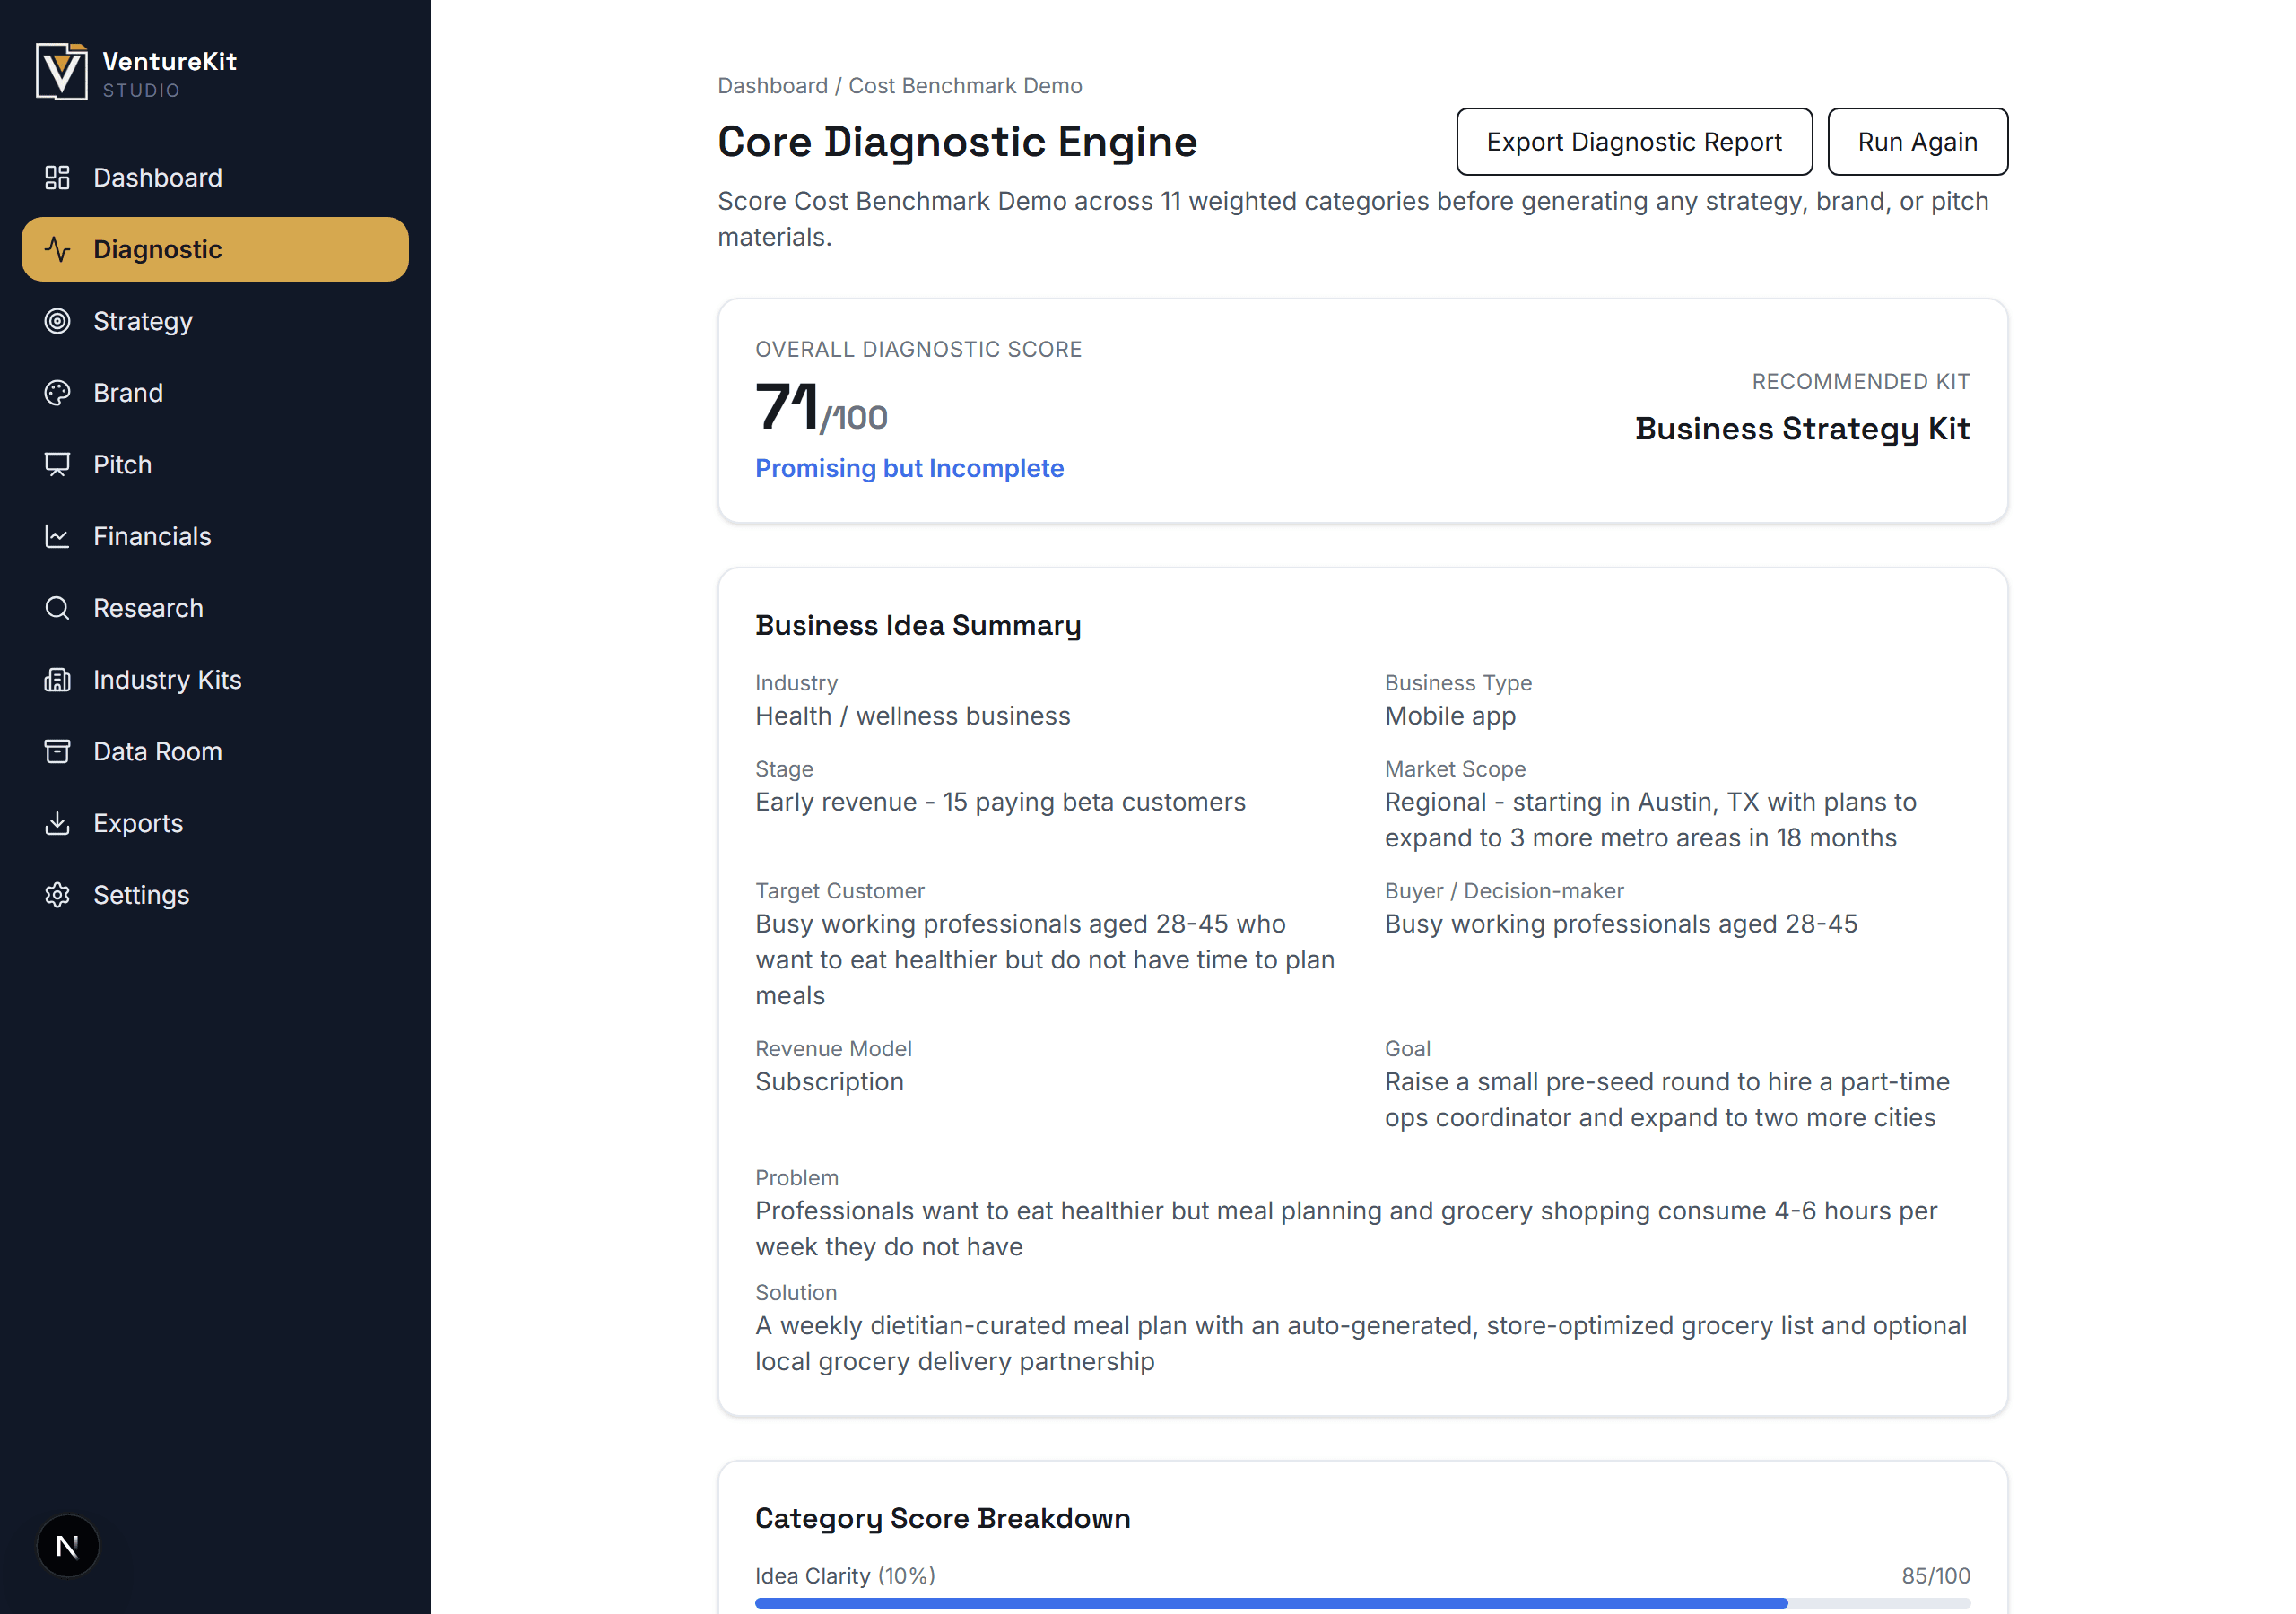2296x1614 pixels.
Task: Click the Business Idea Summary heading
Action: coord(918,626)
